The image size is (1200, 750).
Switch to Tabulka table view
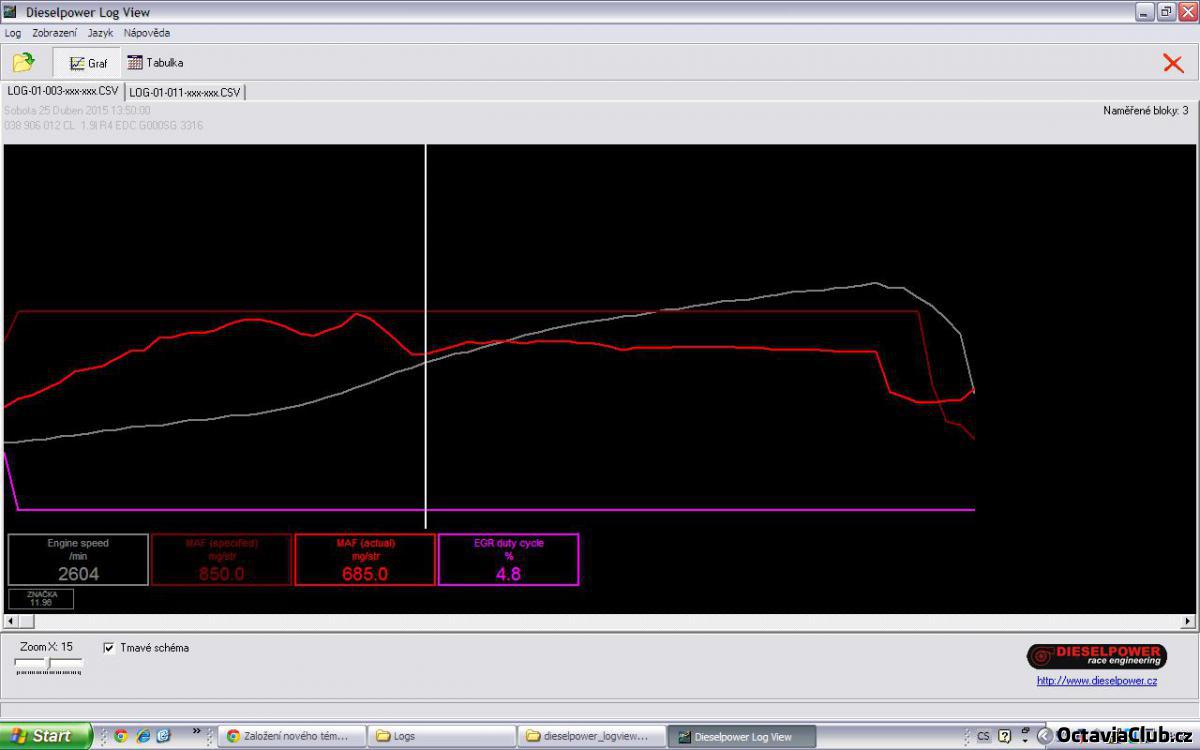(x=155, y=63)
